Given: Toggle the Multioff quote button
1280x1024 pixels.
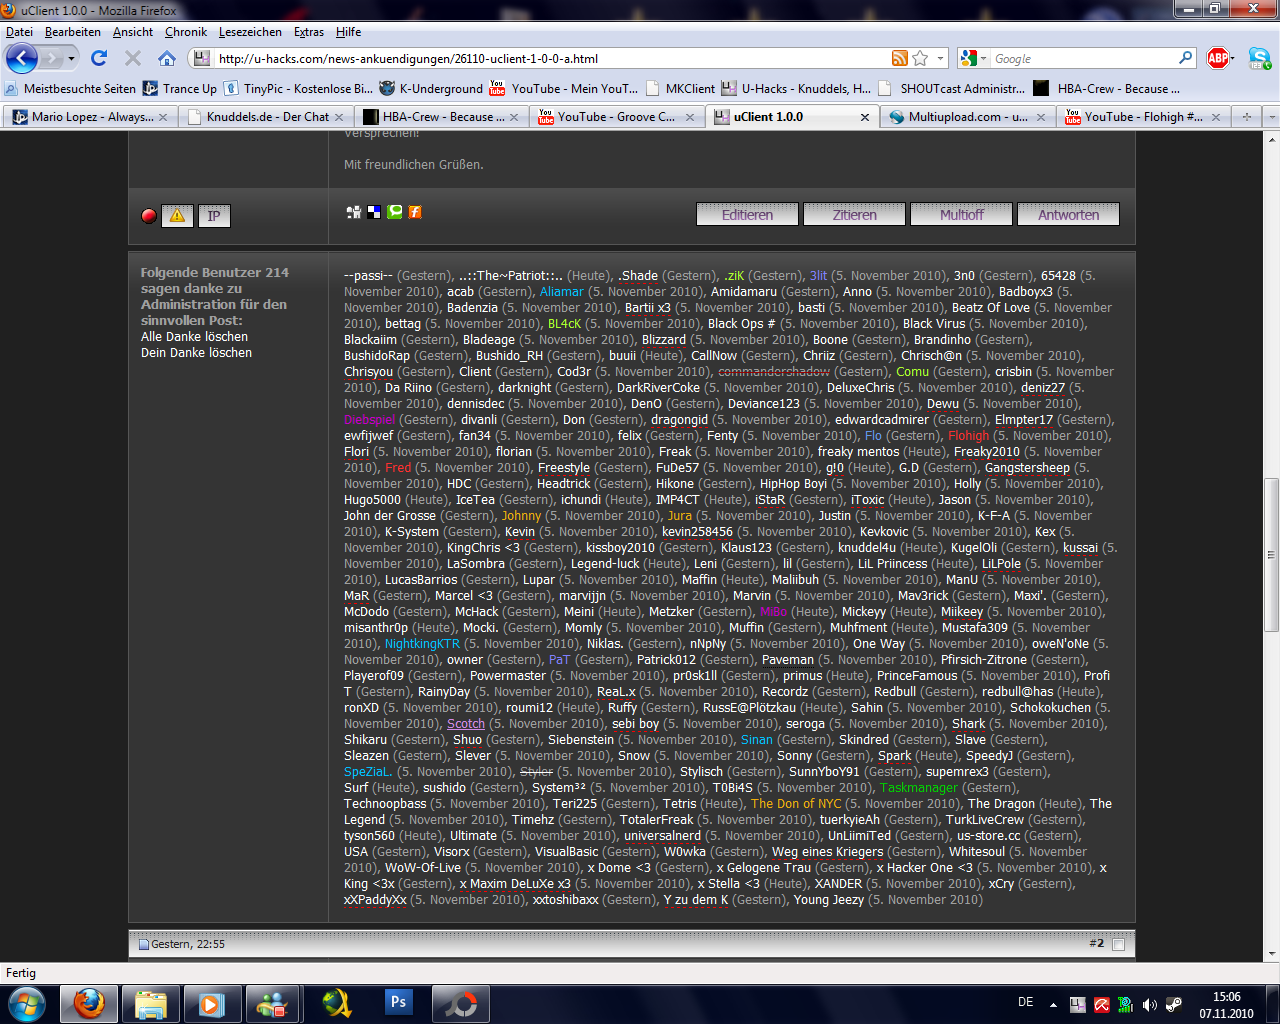Looking at the screenshot, I should [961, 214].
